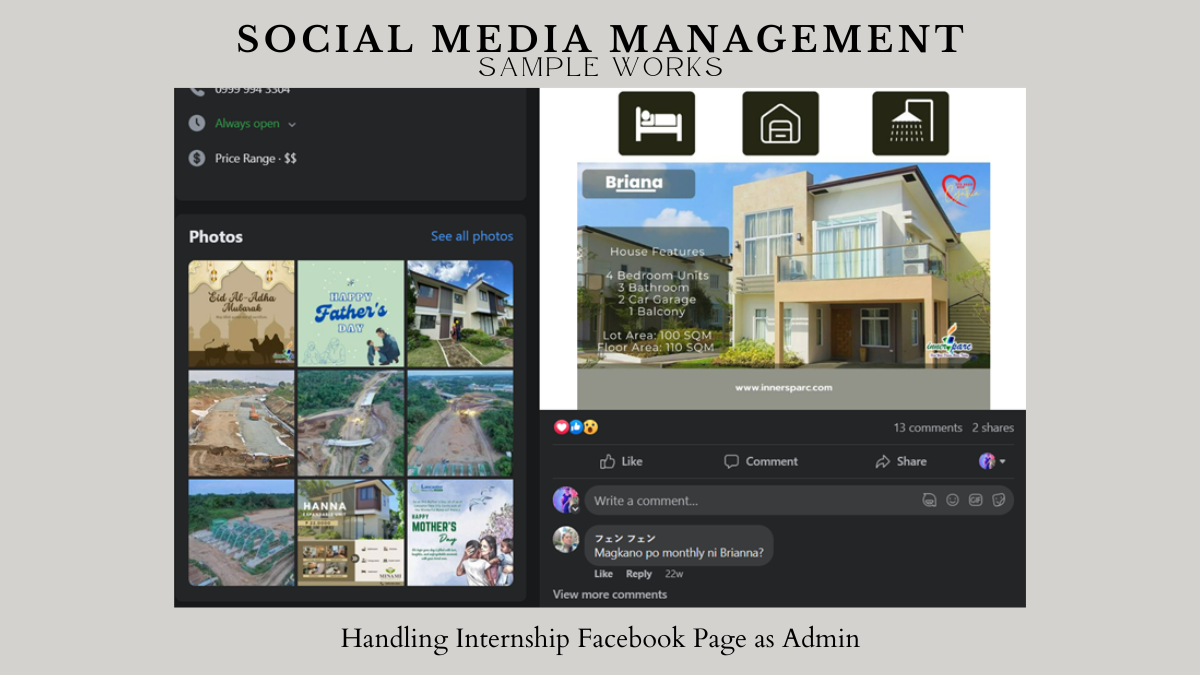1200x675 pixels.
Task: Click the commenter's profile picture
Action: (x=566, y=540)
